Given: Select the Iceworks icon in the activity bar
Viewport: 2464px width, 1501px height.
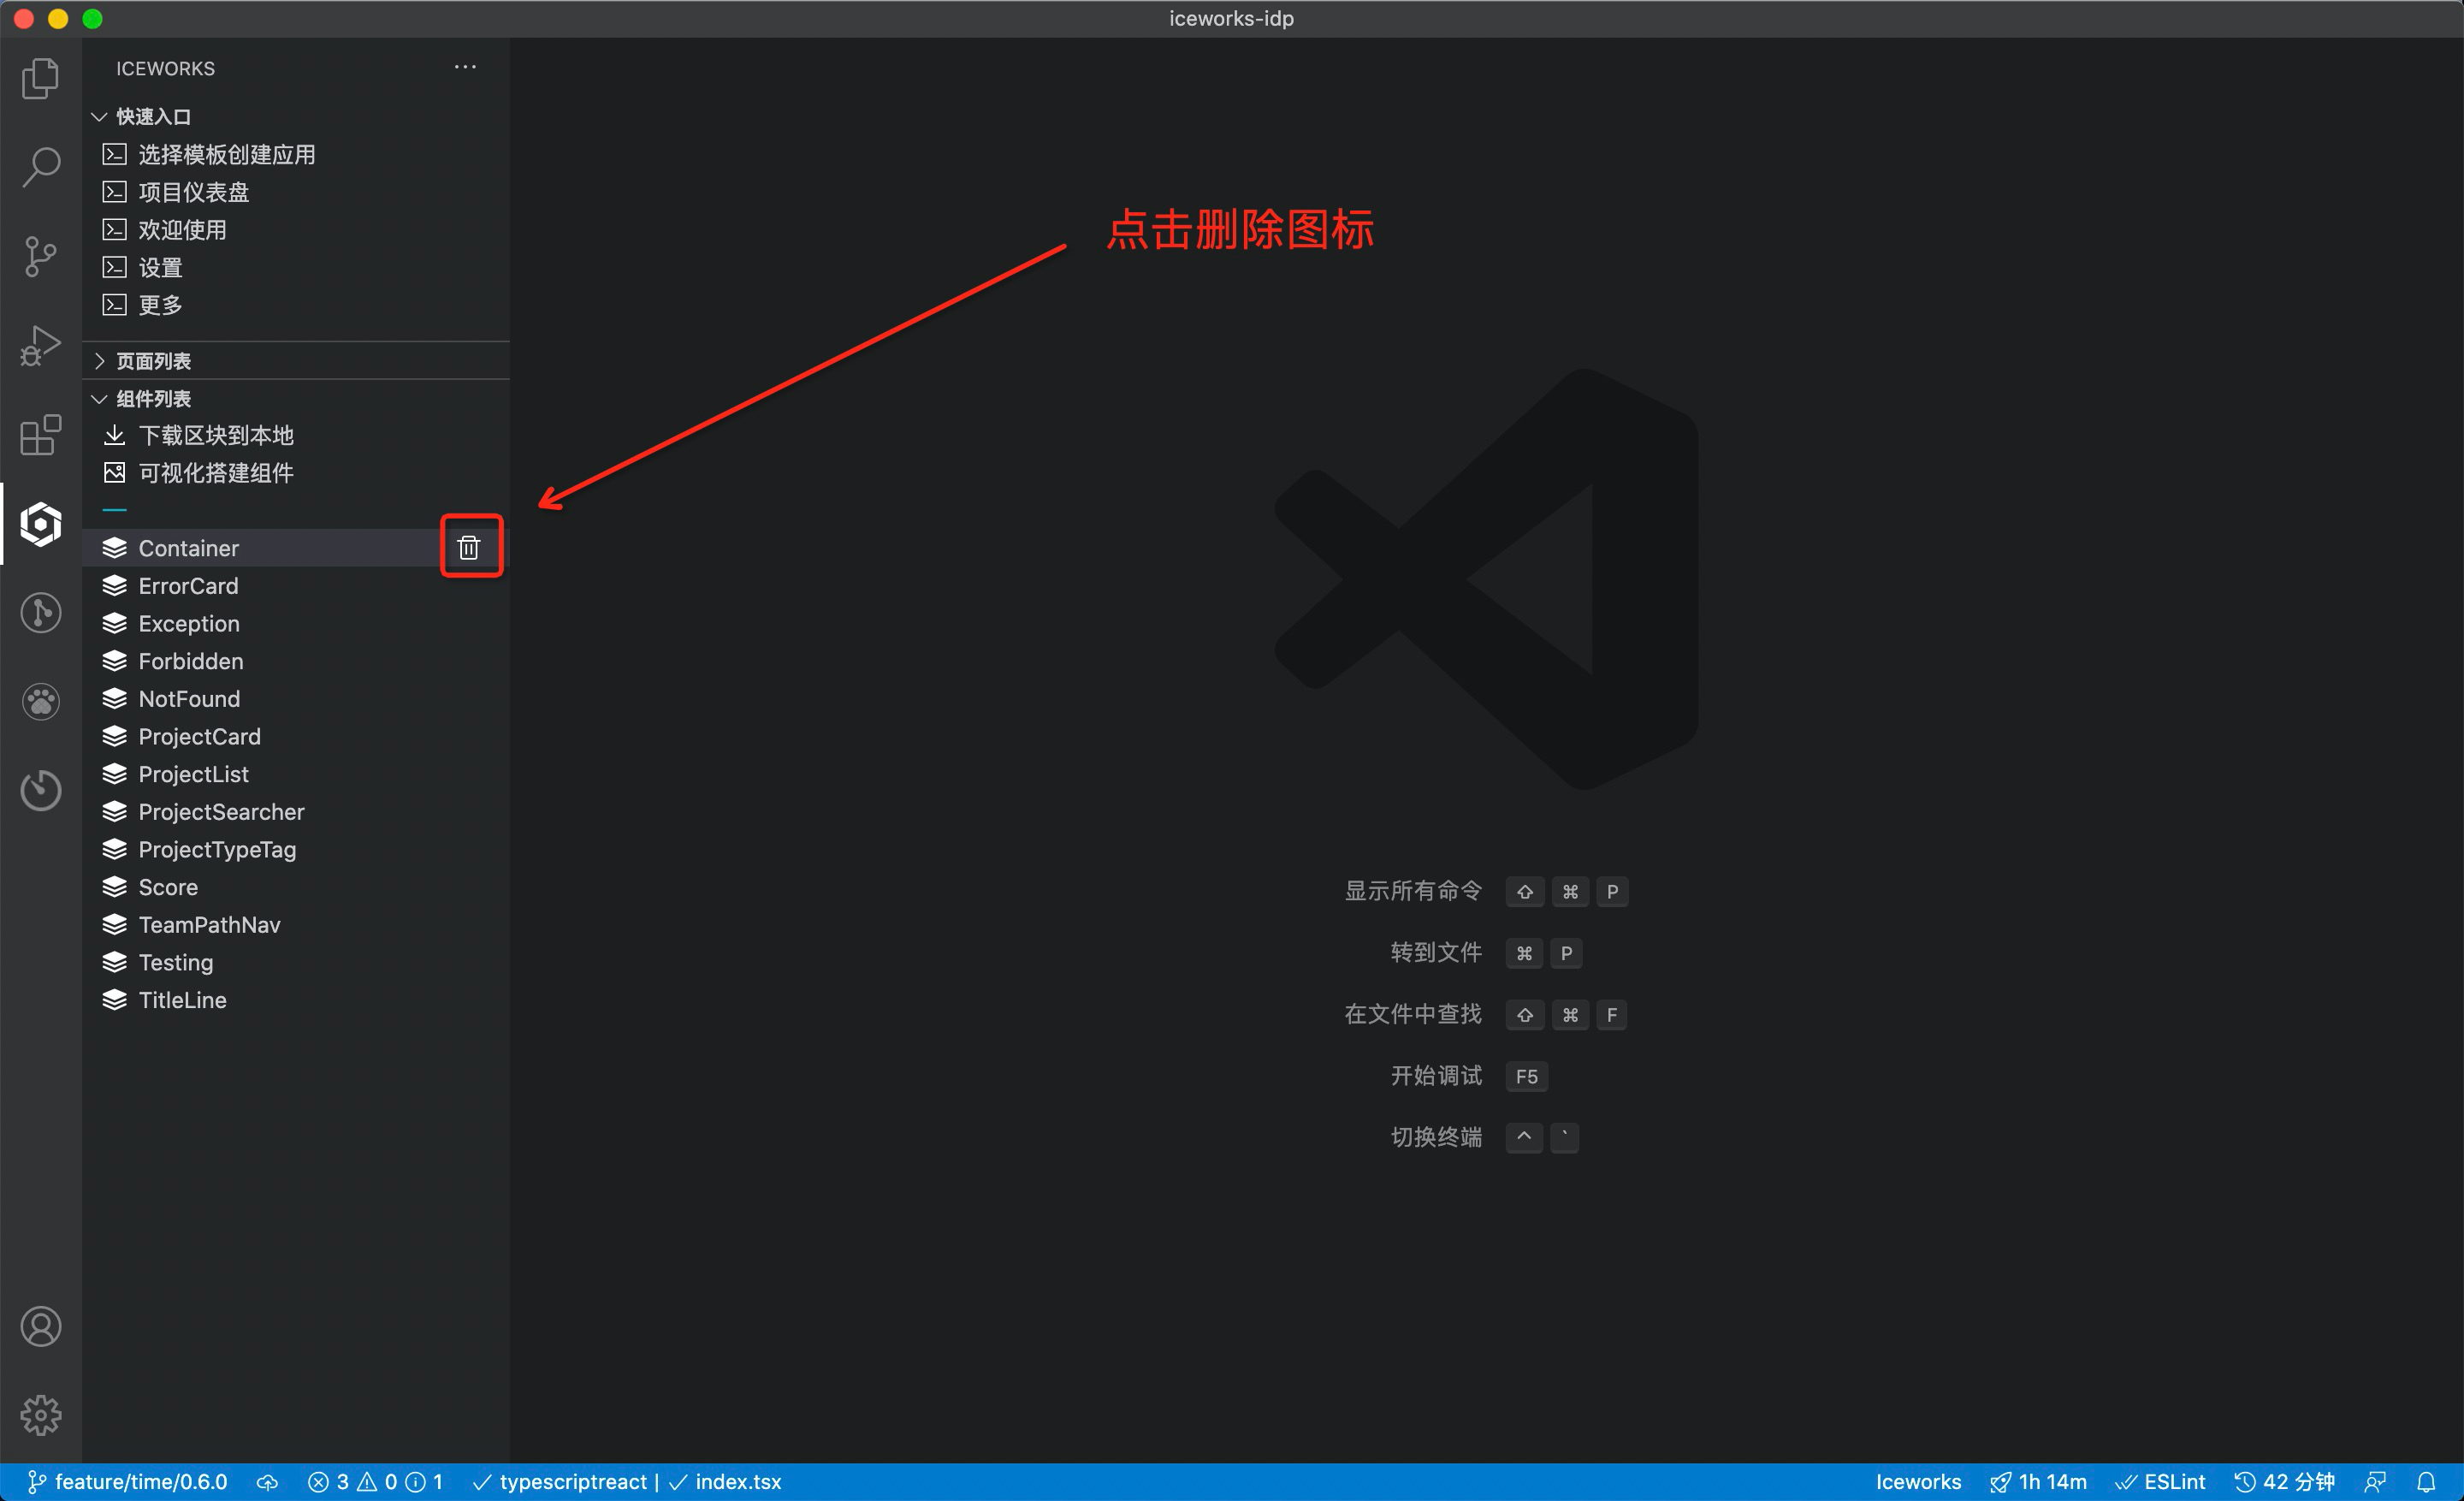Looking at the screenshot, I should tap(40, 523).
